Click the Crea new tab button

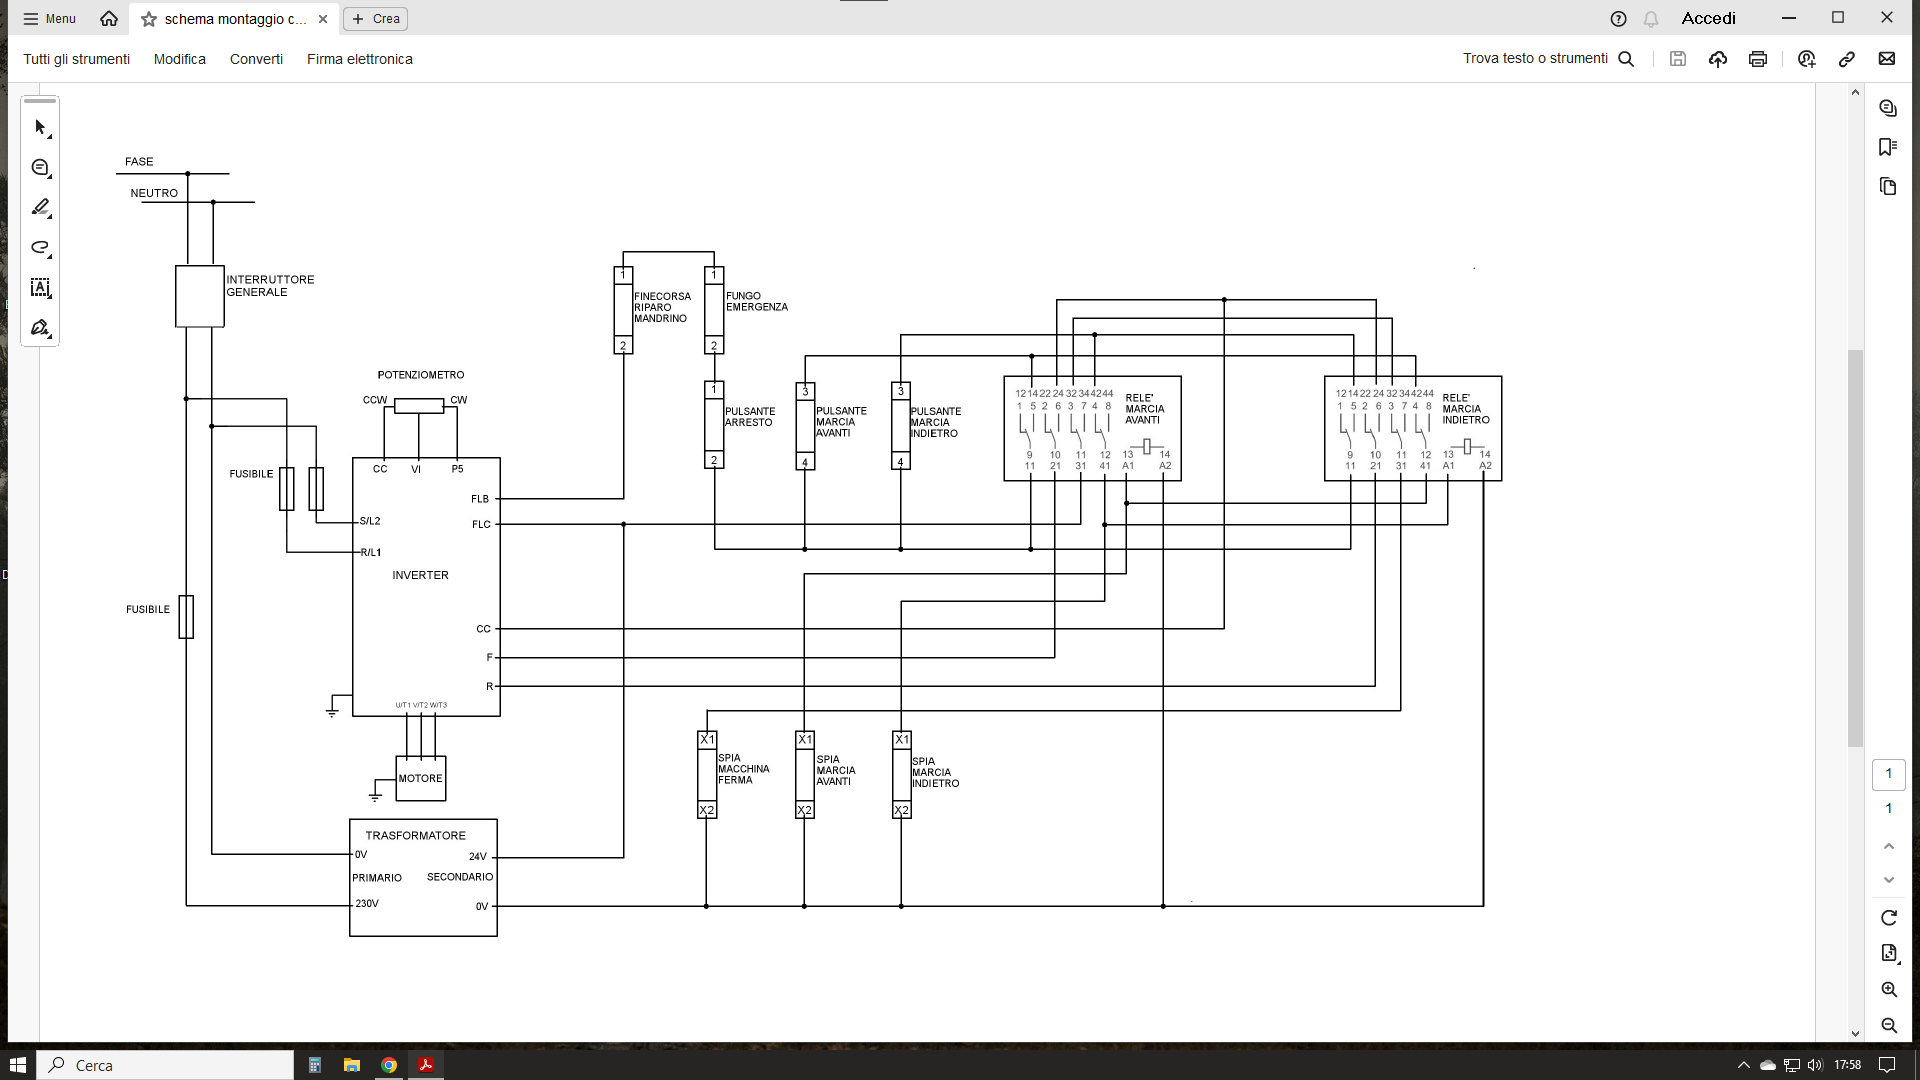click(375, 19)
